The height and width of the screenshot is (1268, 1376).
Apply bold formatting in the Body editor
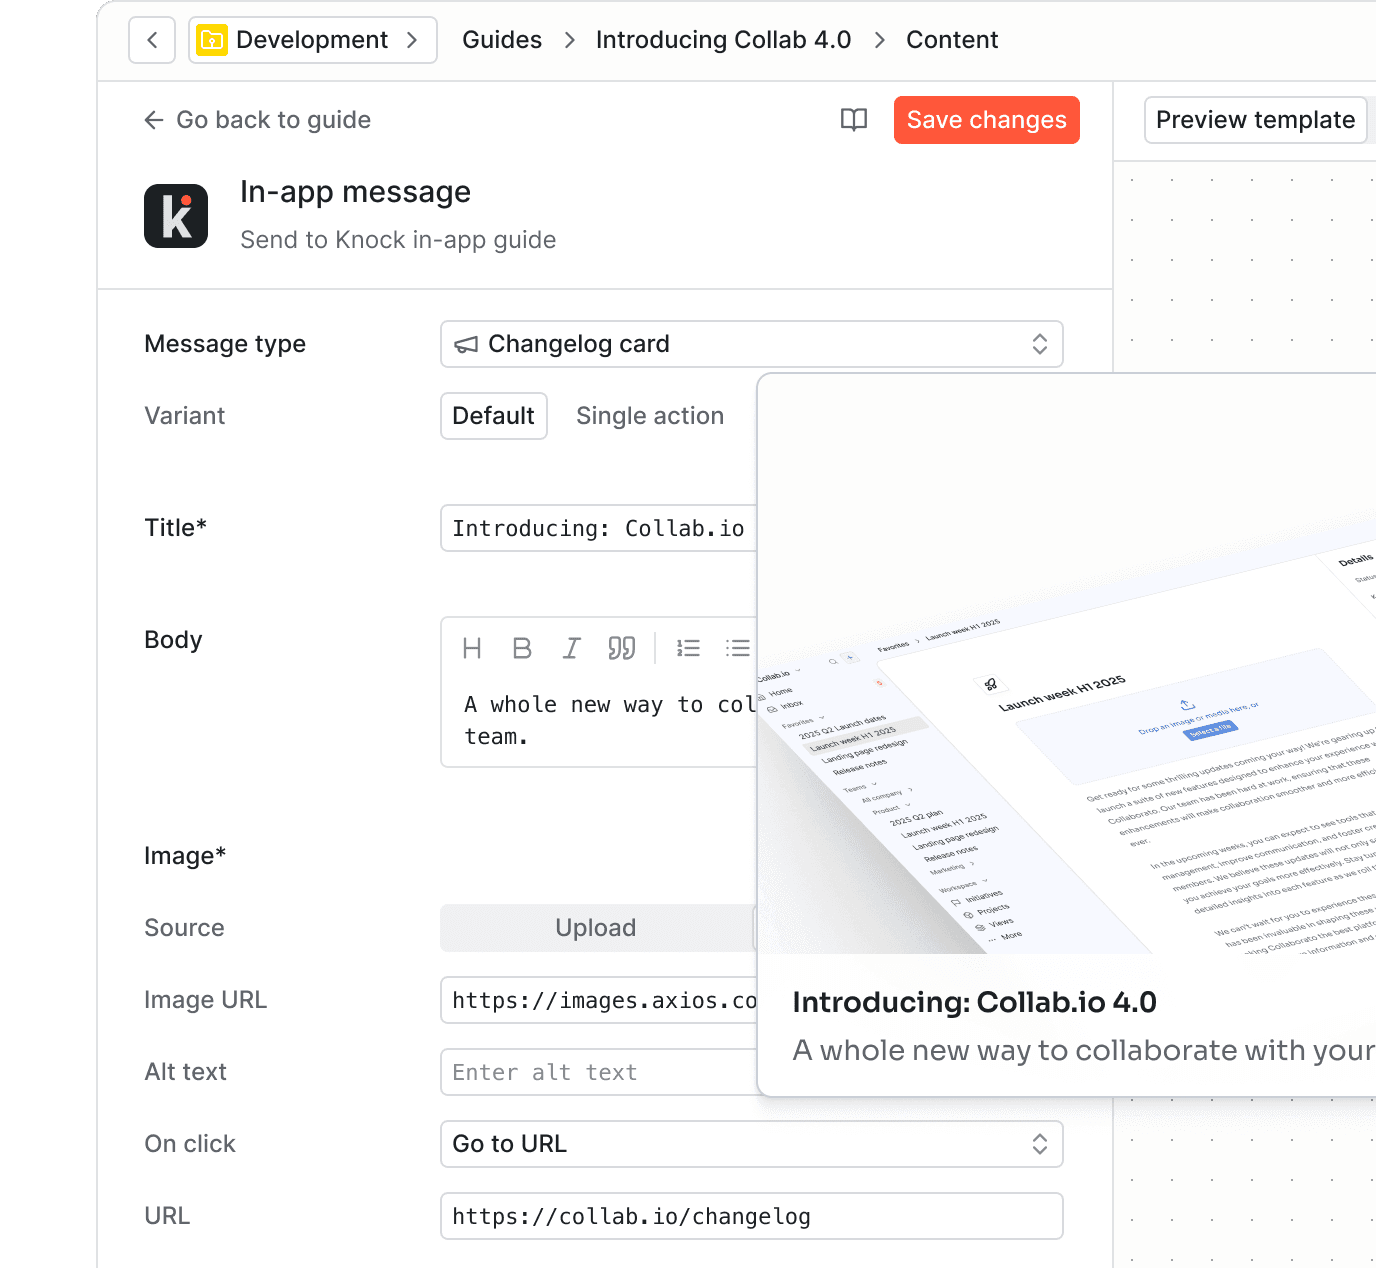pyautogui.click(x=521, y=648)
